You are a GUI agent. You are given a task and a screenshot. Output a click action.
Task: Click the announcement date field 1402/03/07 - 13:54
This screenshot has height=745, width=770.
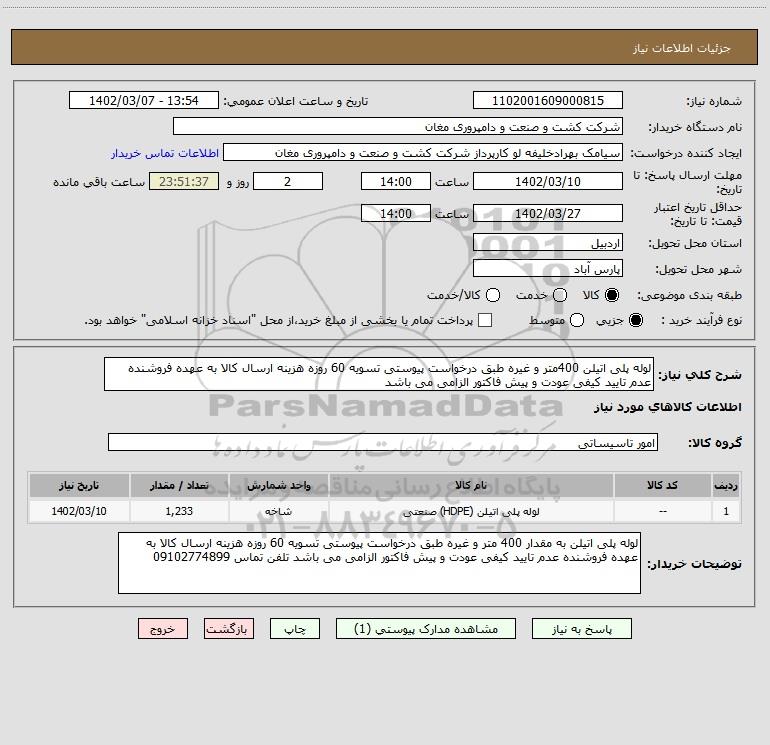click(x=144, y=100)
